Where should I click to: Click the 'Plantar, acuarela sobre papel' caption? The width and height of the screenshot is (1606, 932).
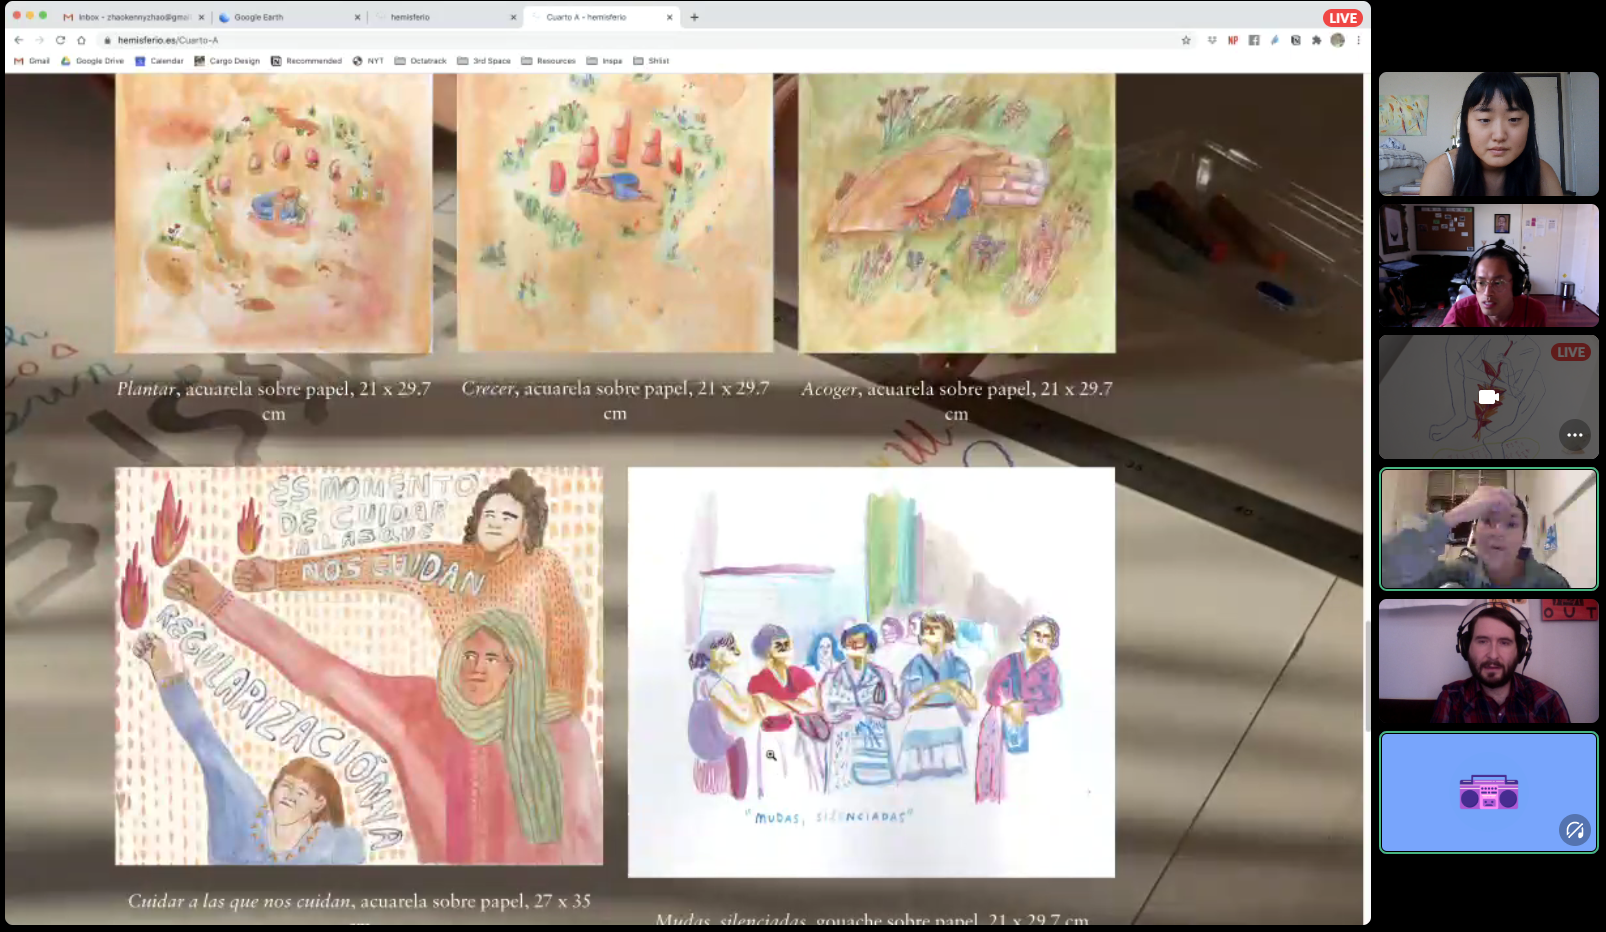pos(274,401)
